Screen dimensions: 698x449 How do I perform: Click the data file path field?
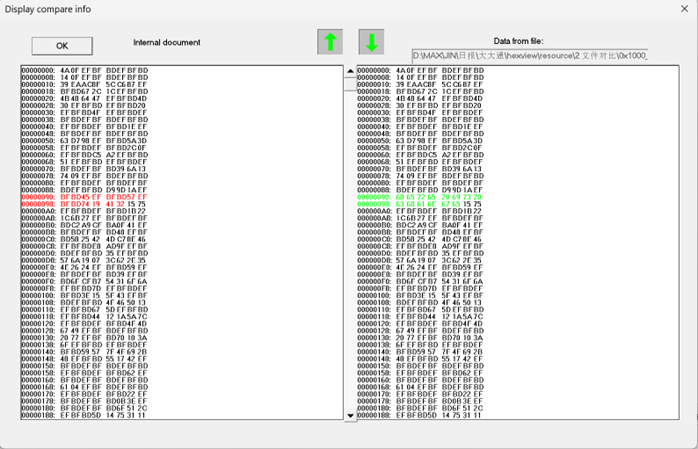click(529, 55)
